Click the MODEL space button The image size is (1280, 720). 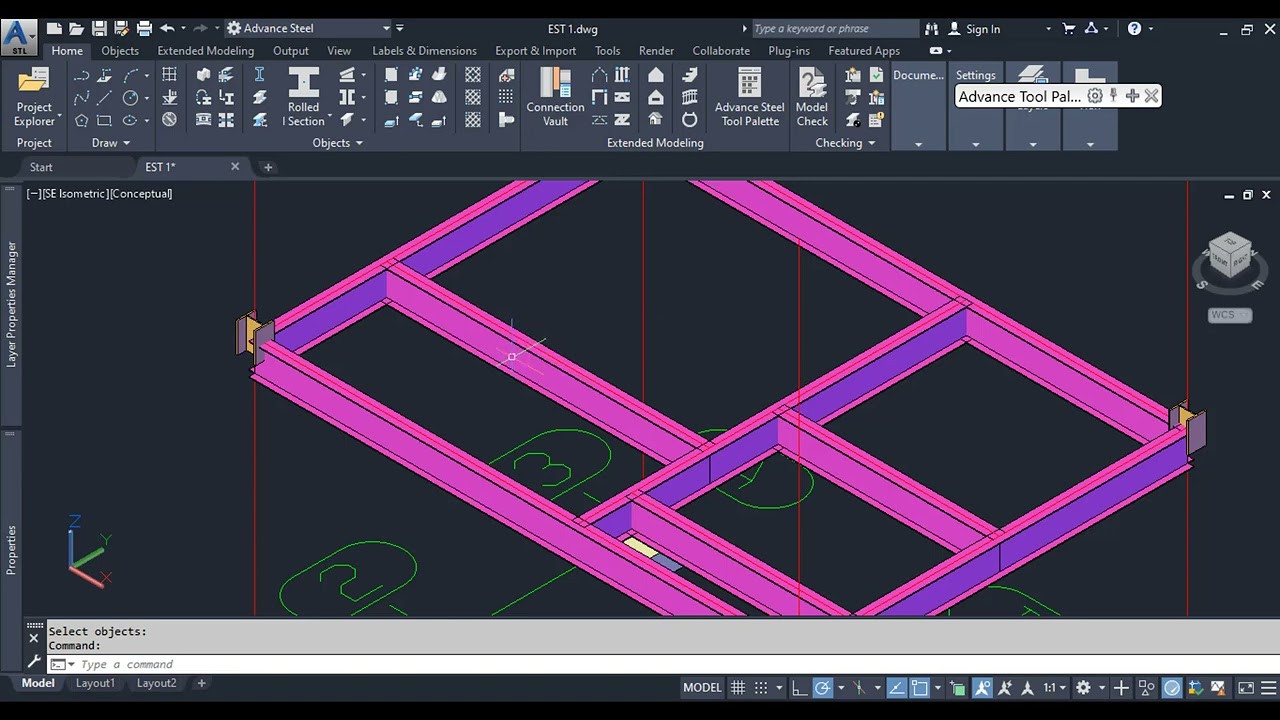coord(702,688)
